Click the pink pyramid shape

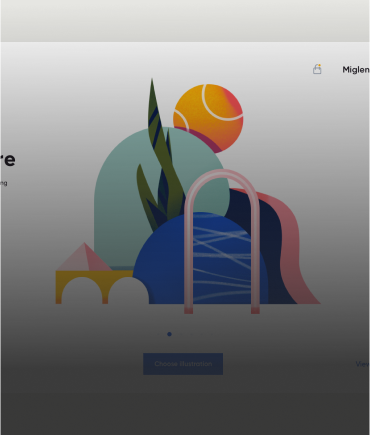(x=84, y=257)
